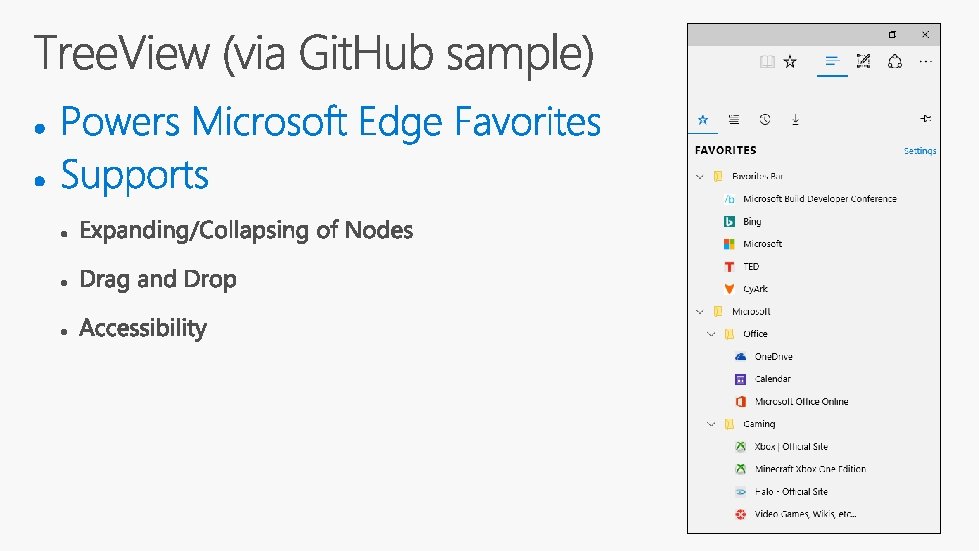979x551 pixels.
Task: Collapse the Gaming folder node
Action: (711, 424)
